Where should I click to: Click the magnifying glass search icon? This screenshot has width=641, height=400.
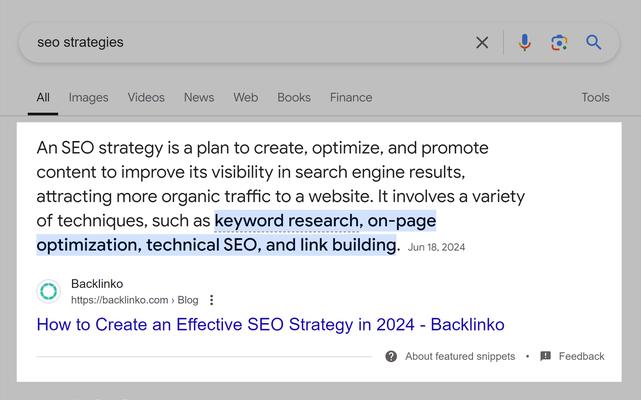pyautogui.click(x=593, y=42)
